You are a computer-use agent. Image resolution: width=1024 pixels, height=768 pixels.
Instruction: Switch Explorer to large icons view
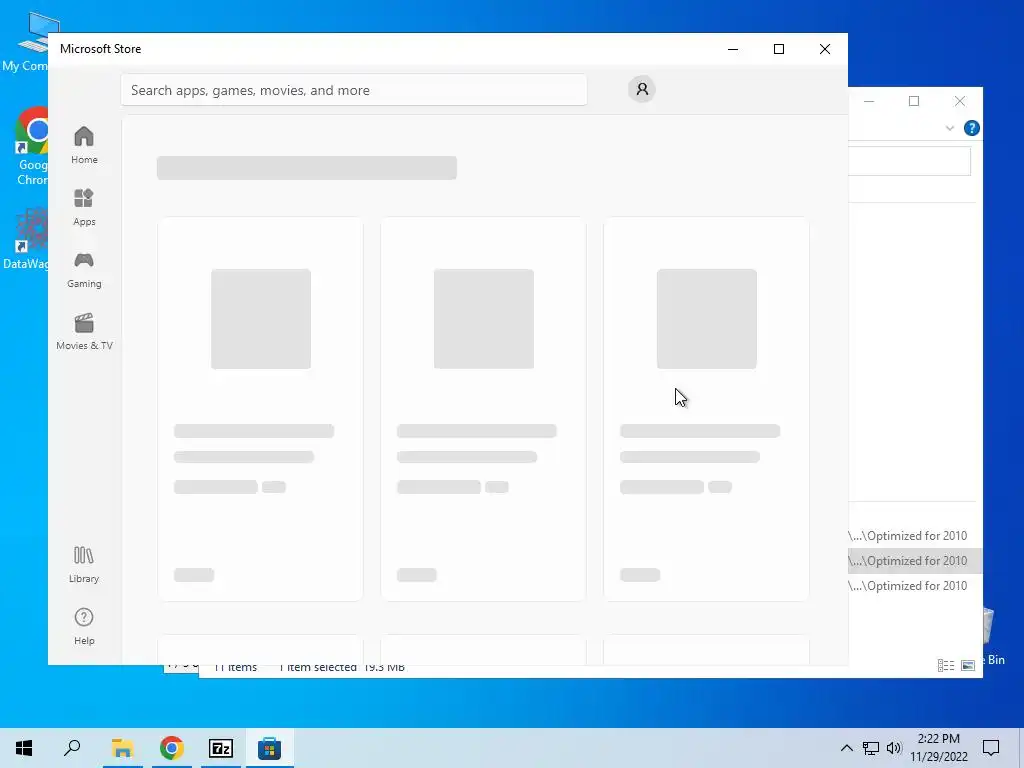968,665
